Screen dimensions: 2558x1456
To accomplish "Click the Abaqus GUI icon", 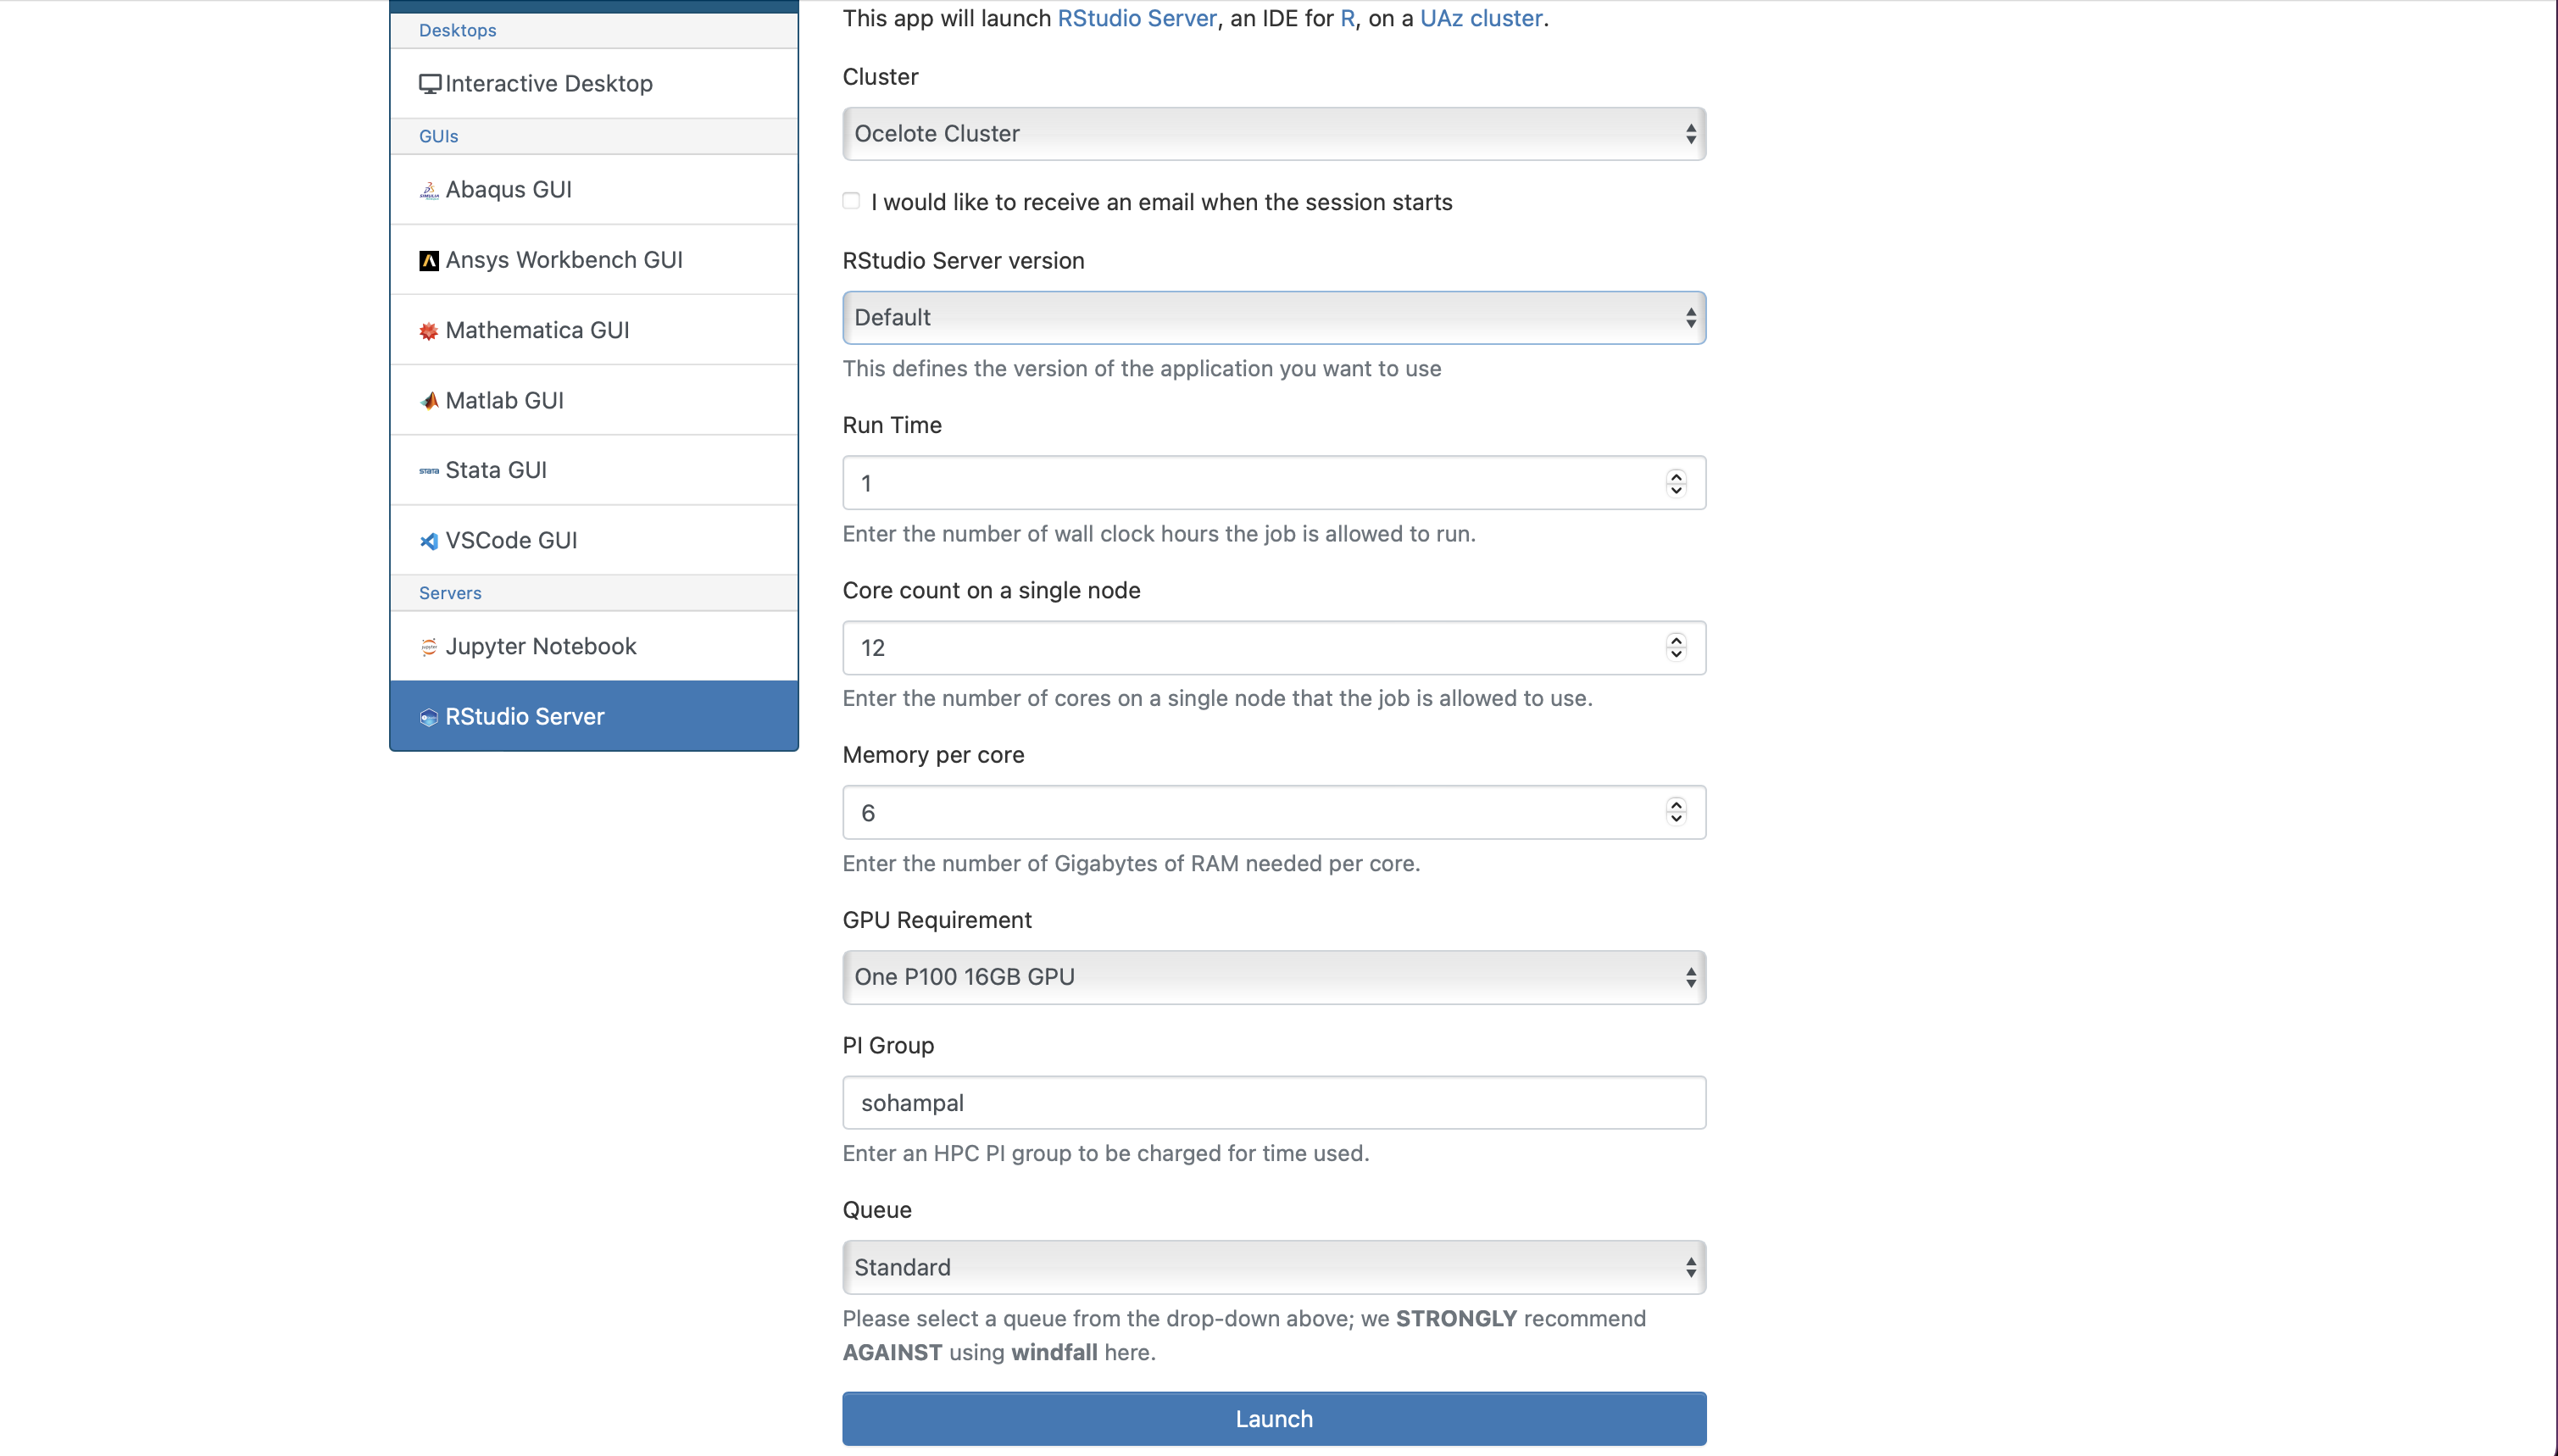I will (x=429, y=190).
